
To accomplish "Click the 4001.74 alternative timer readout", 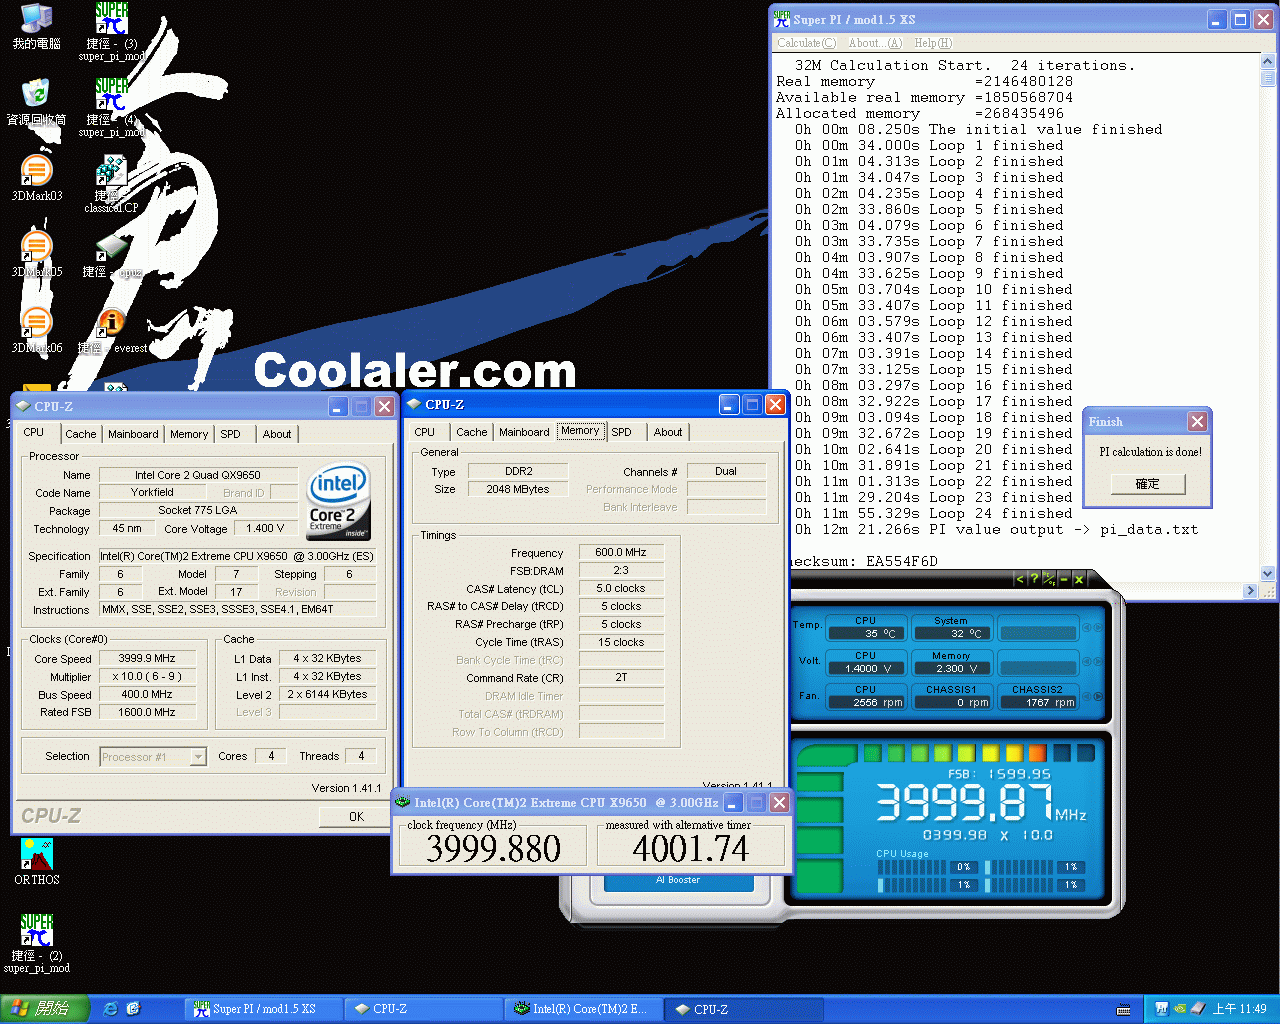I will pyautogui.click(x=691, y=849).
